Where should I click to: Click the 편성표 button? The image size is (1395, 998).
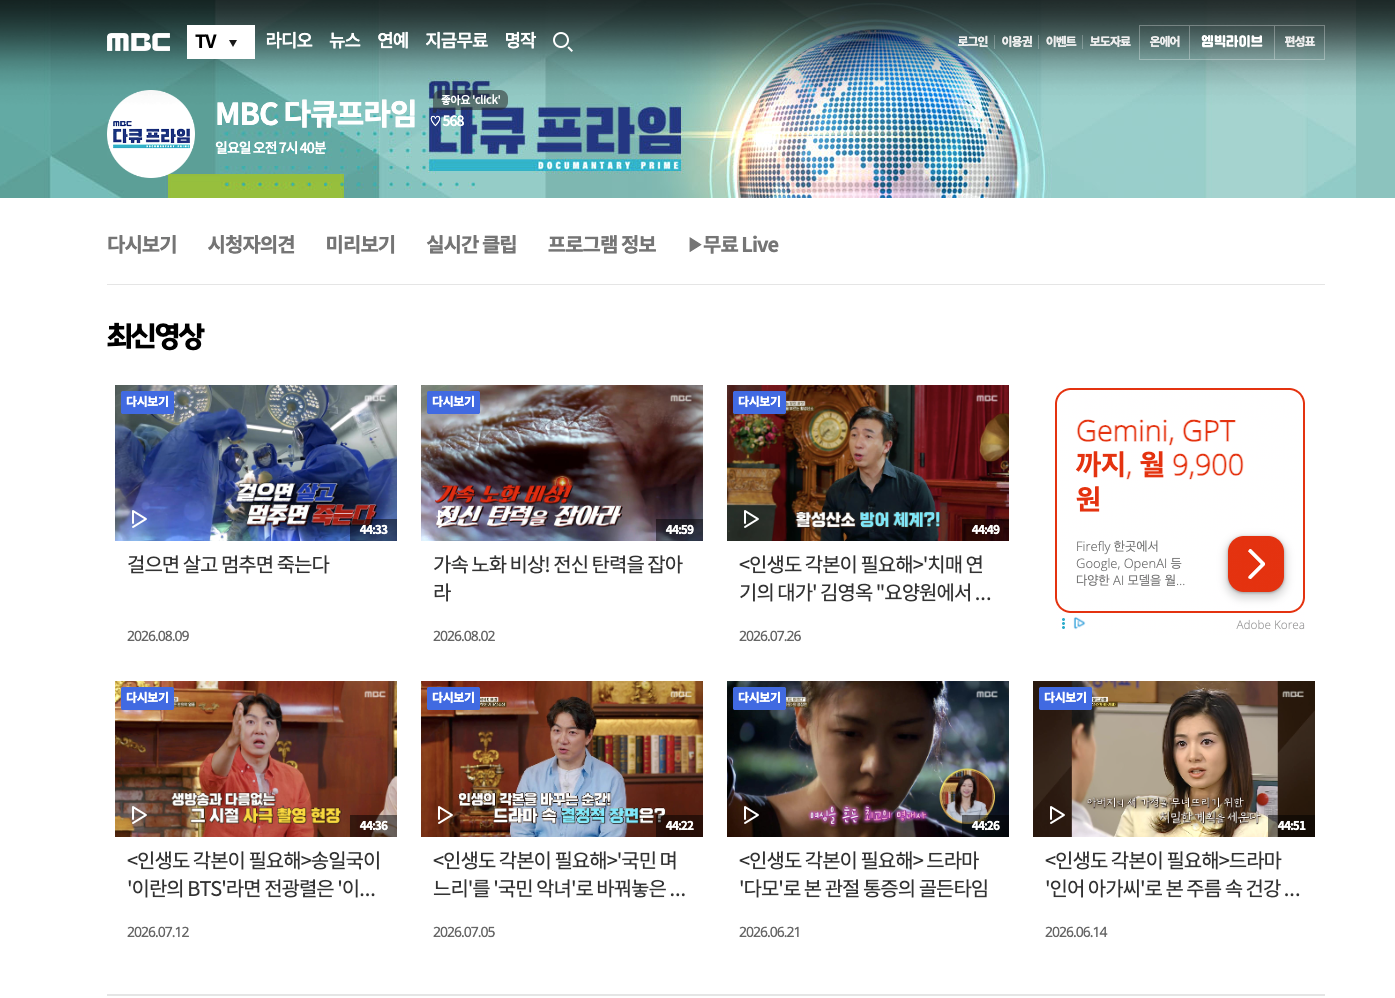tap(1300, 42)
